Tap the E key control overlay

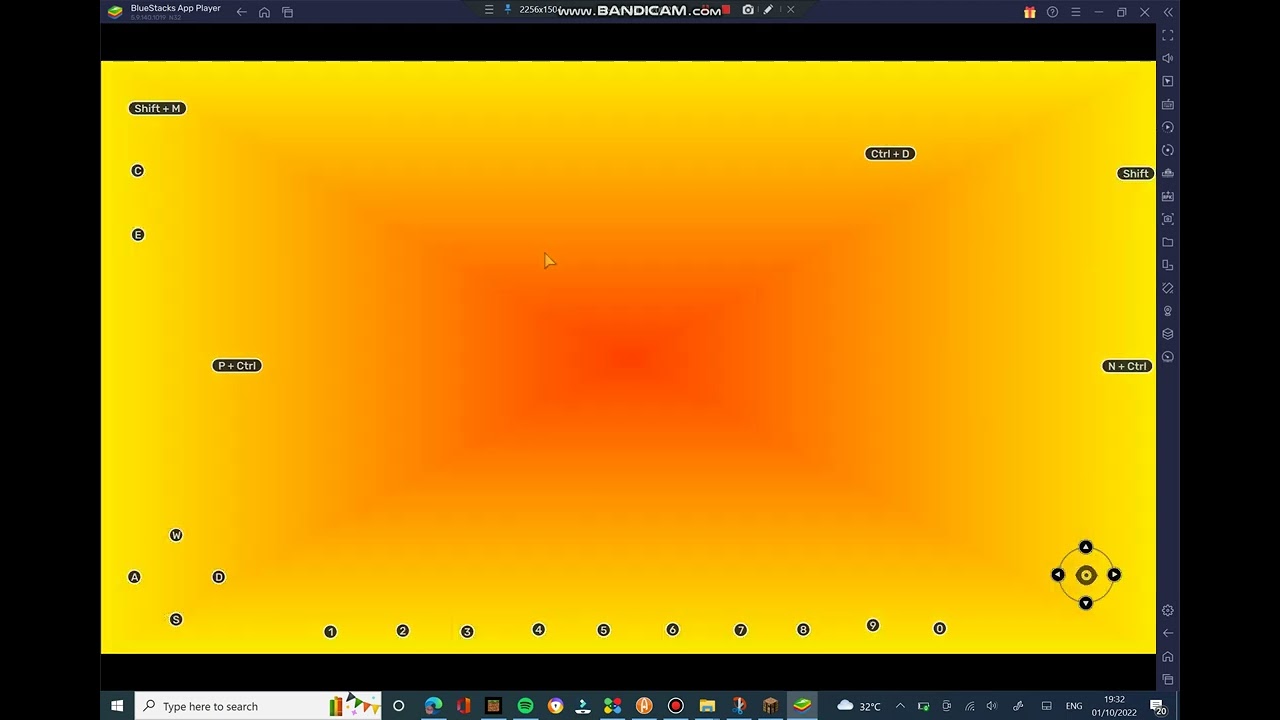(138, 235)
